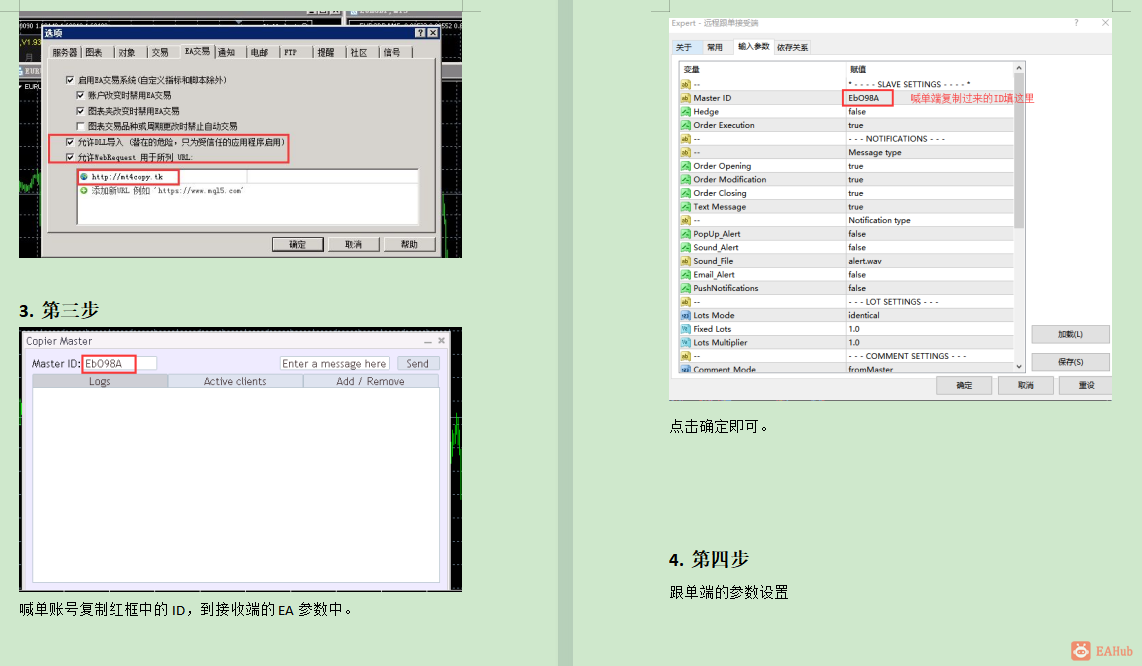Click 确定 in the Expert dialog
1142x666 pixels.
point(964,385)
